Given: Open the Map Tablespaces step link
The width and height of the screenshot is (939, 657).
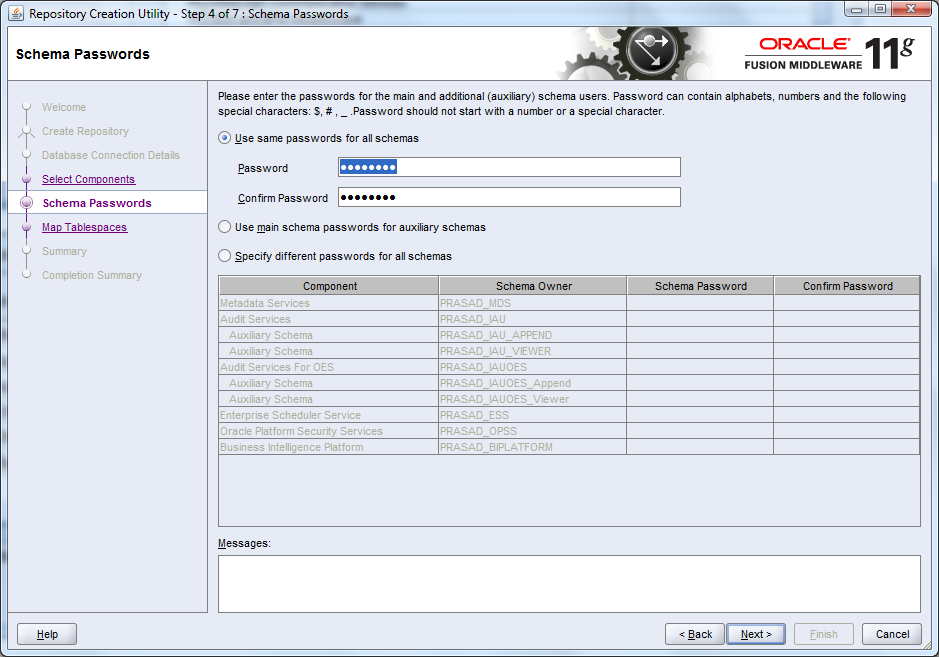Looking at the screenshot, I should [84, 227].
